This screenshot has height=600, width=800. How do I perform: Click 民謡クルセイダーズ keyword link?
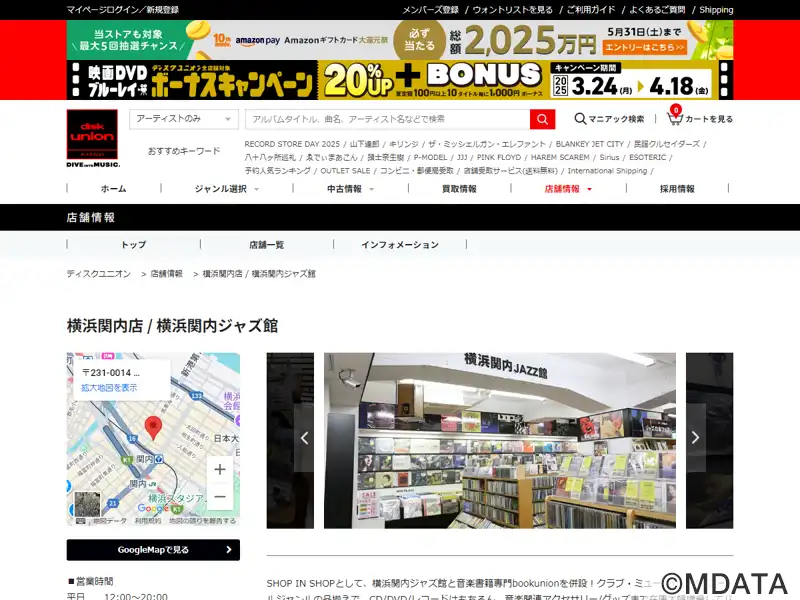tap(667, 144)
